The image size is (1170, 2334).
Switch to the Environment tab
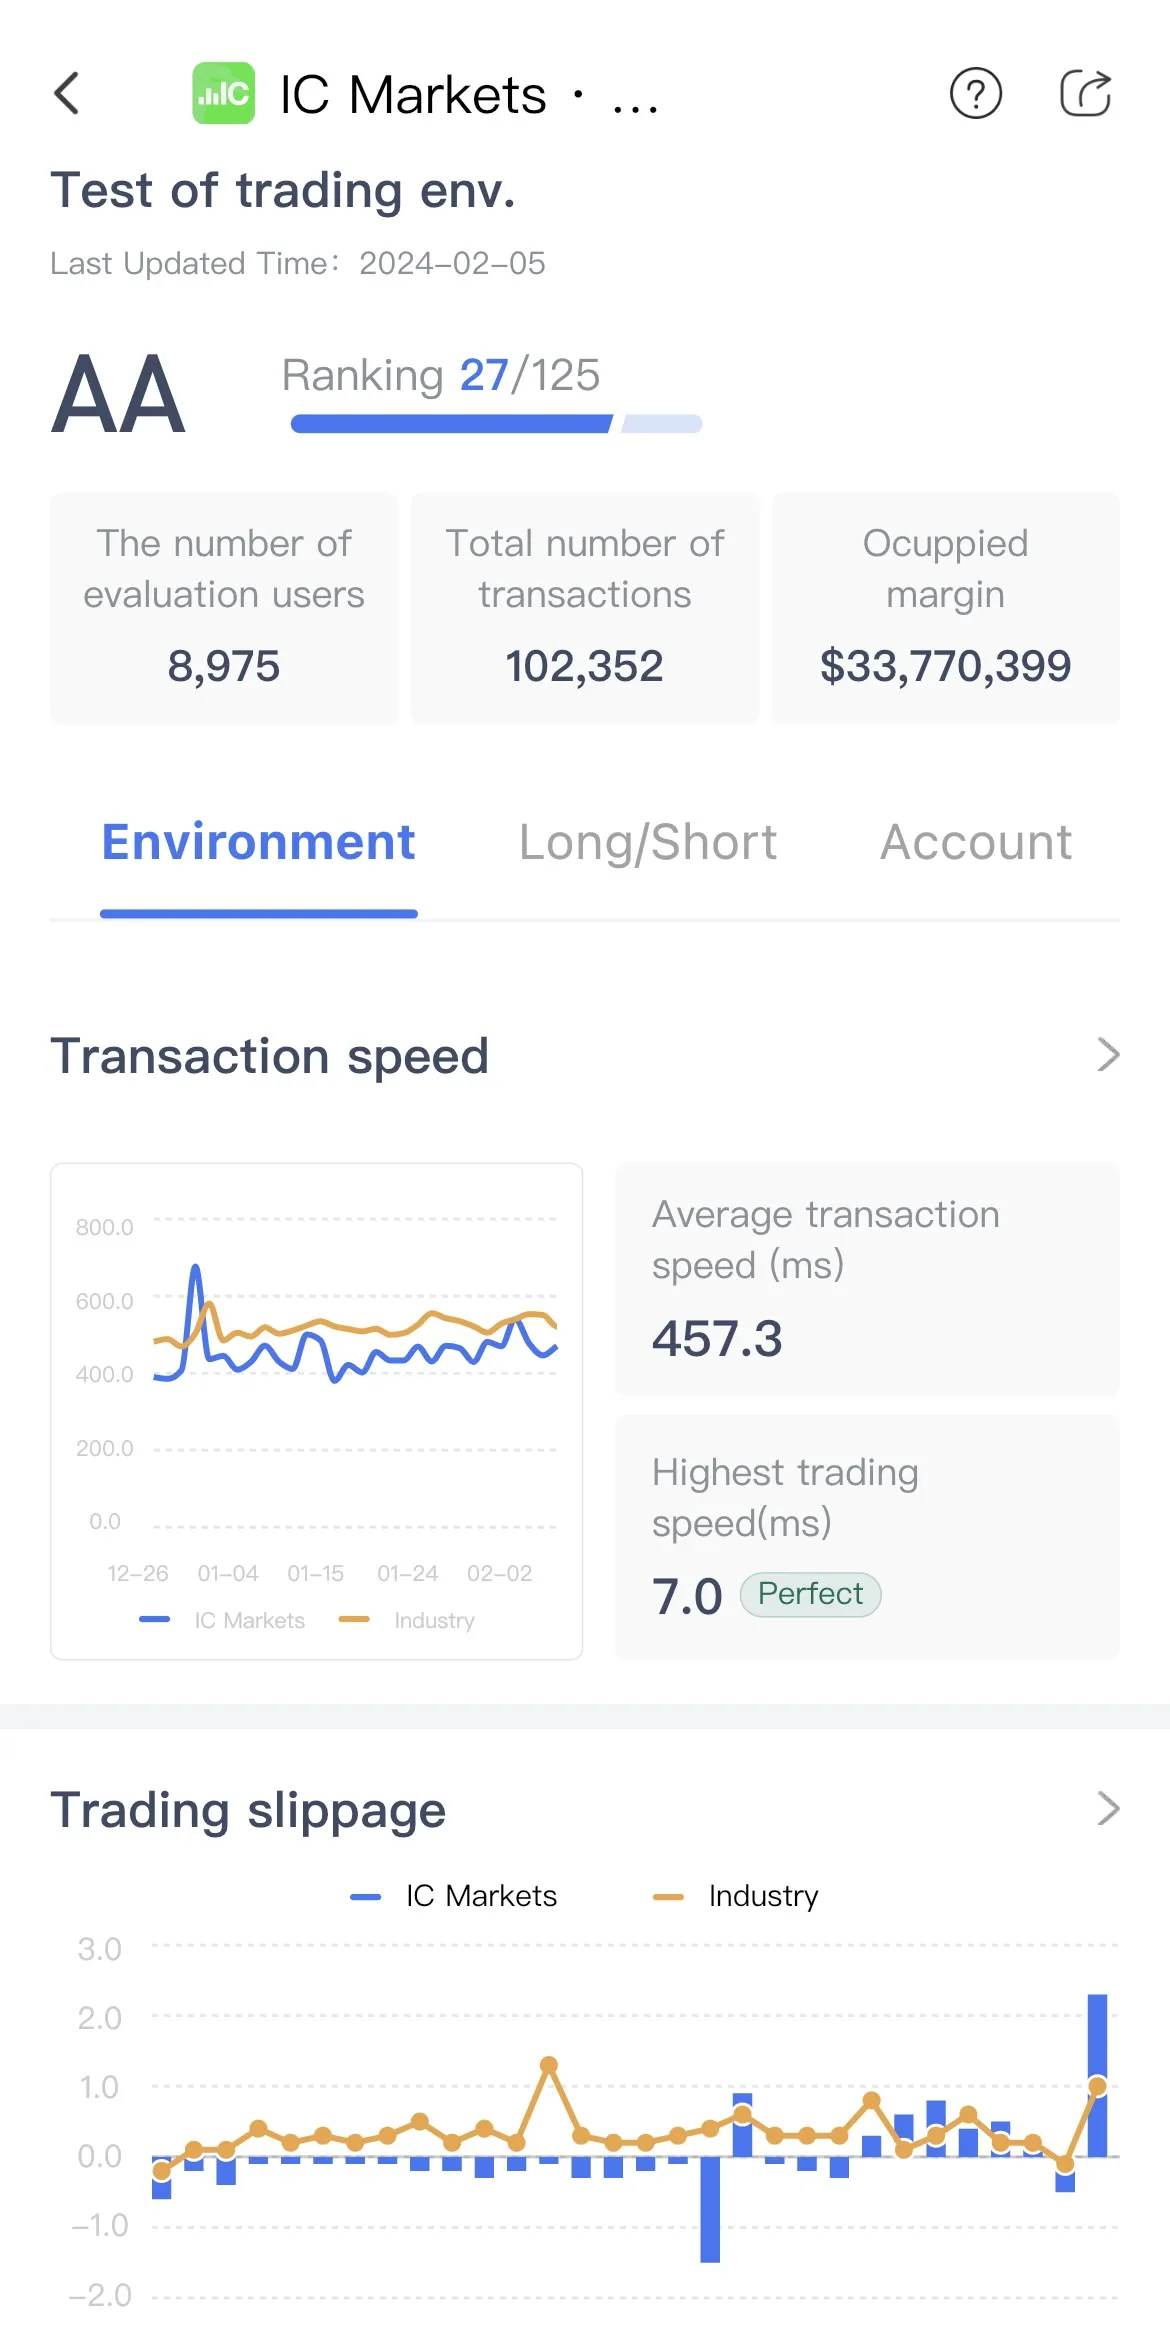[x=258, y=842]
